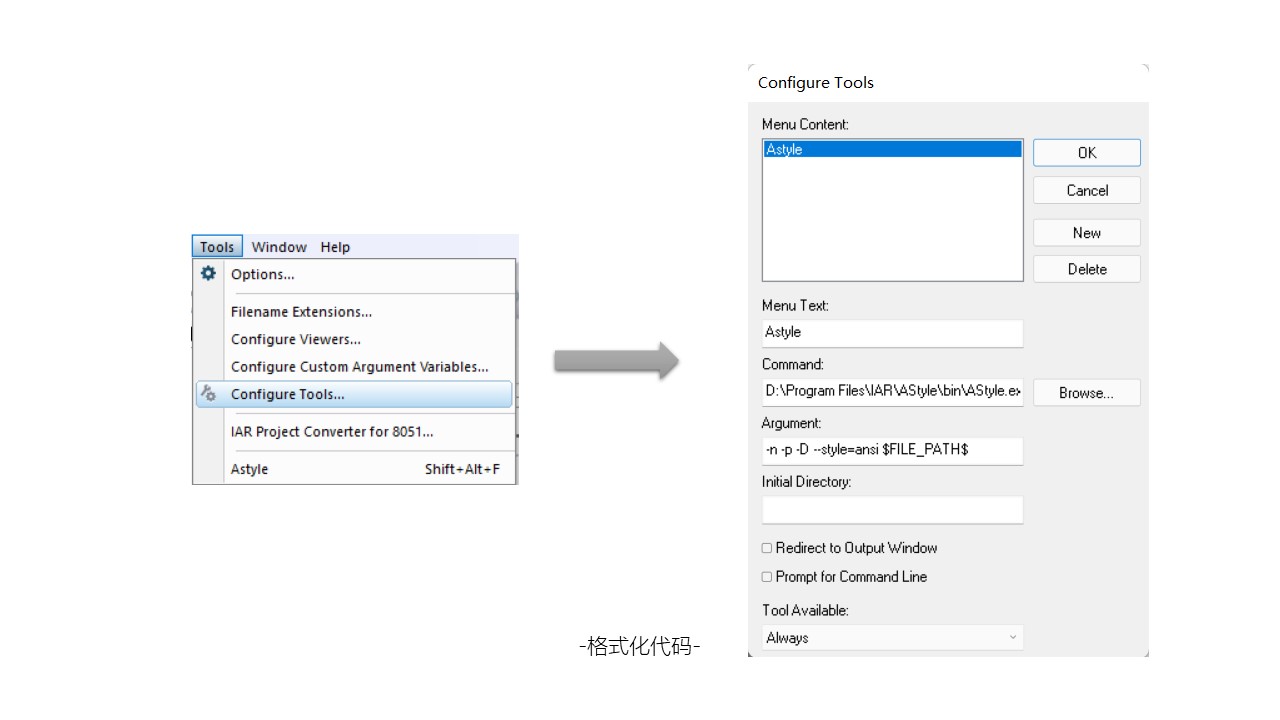Screen dimensions: 1280x720
Task: Check the Prompt for Command Line box
Action: [x=767, y=577]
